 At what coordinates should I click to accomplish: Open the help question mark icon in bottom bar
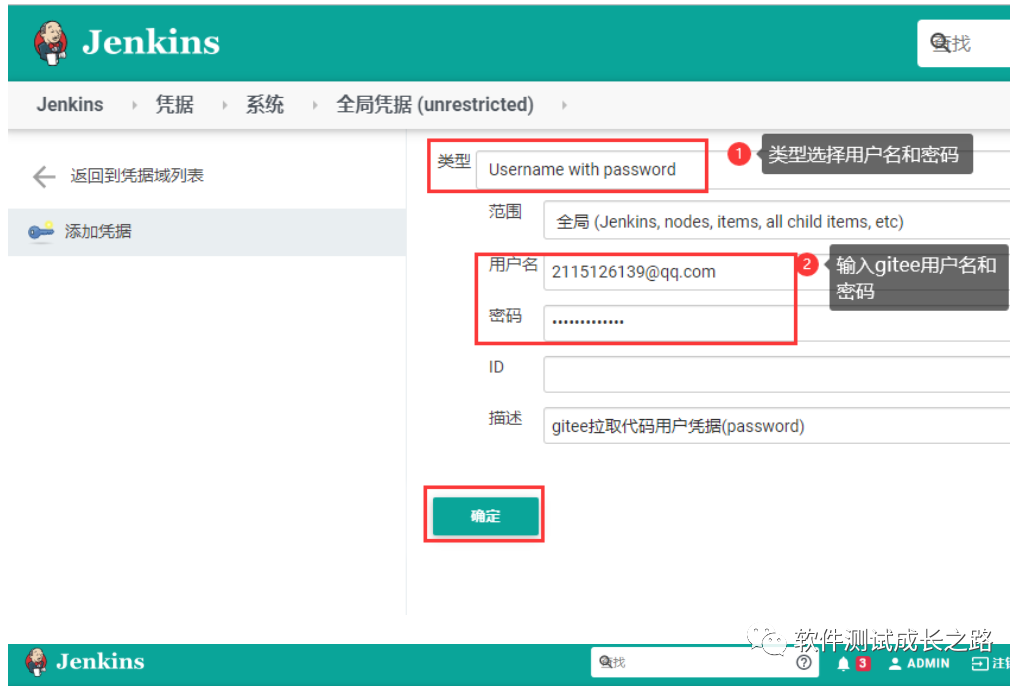804,662
